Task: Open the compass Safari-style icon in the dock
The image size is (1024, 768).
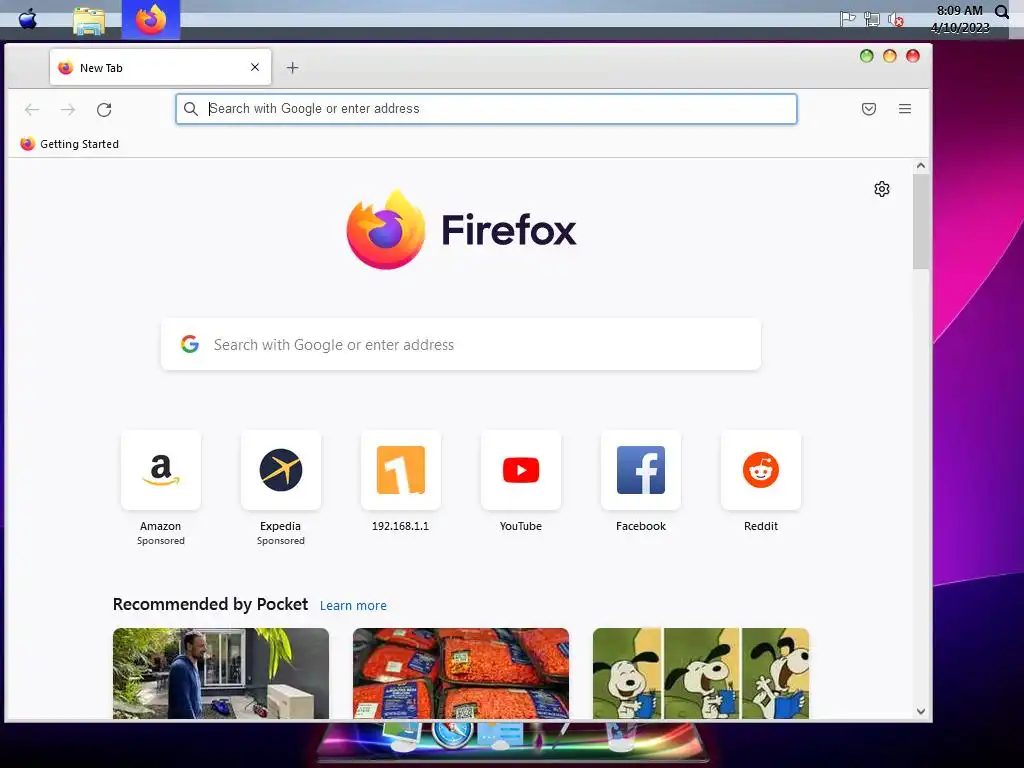Action: point(451,733)
